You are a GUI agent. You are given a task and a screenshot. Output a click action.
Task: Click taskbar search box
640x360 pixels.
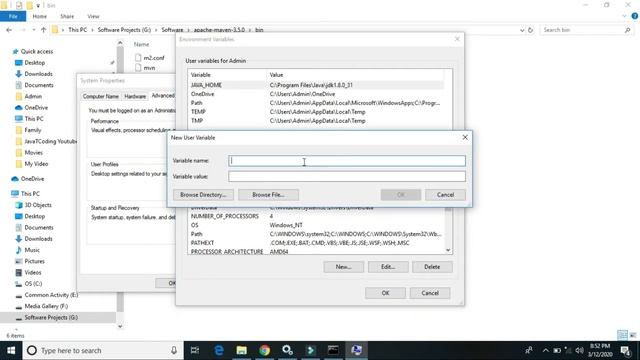tap(103, 350)
